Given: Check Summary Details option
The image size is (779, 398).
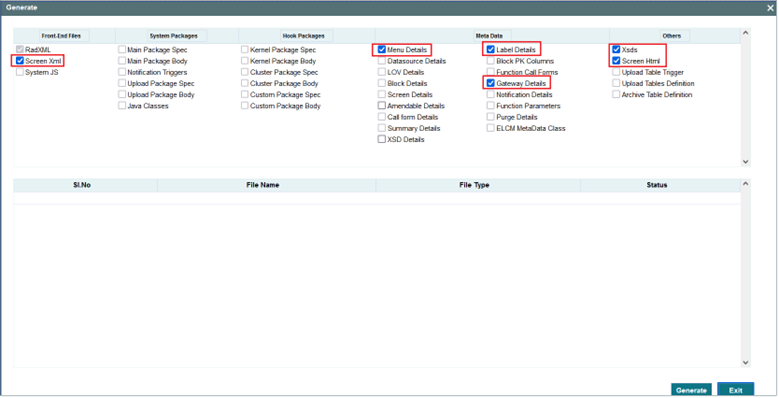Looking at the screenshot, I should 382,128.
